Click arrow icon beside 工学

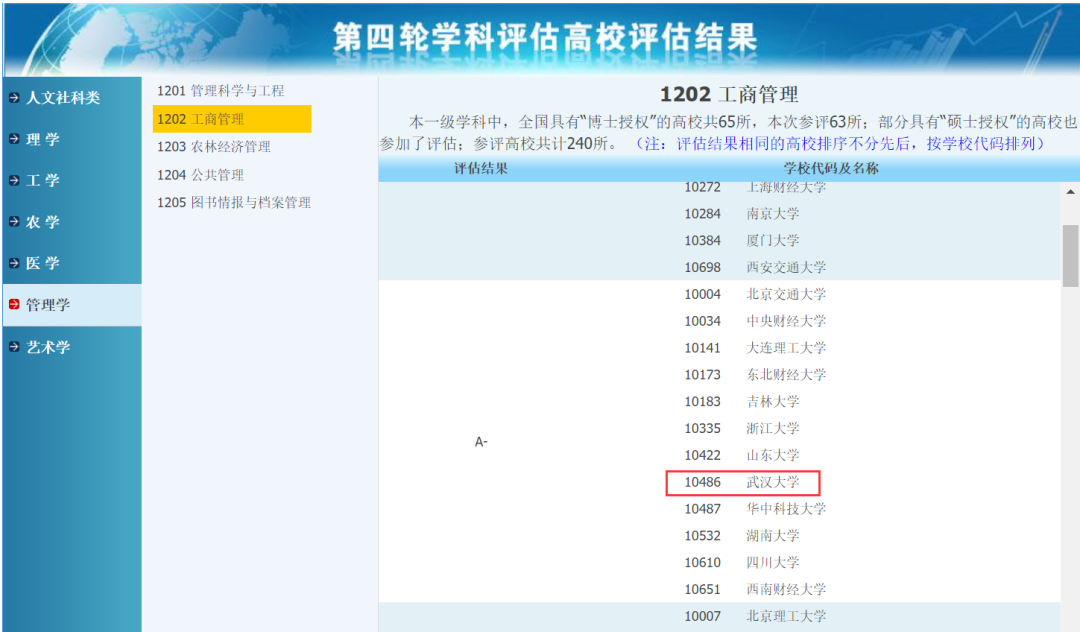click(14, 180)
